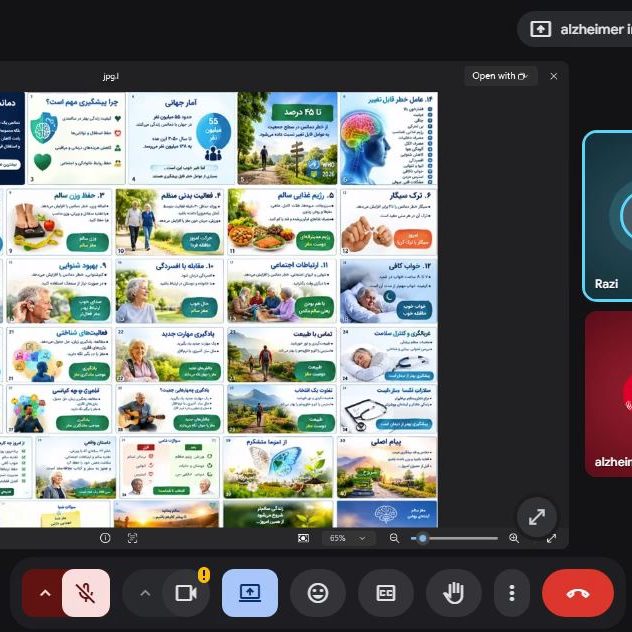632x632 pixels.
Task: Click the blue brain outline slide
Action: click(x=387, y=514)
